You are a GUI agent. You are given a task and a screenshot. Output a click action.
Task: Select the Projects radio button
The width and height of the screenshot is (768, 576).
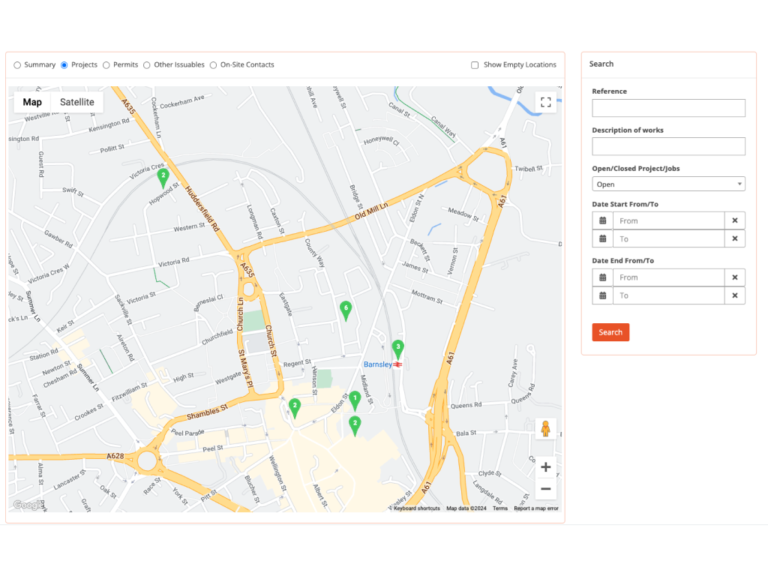64,65
